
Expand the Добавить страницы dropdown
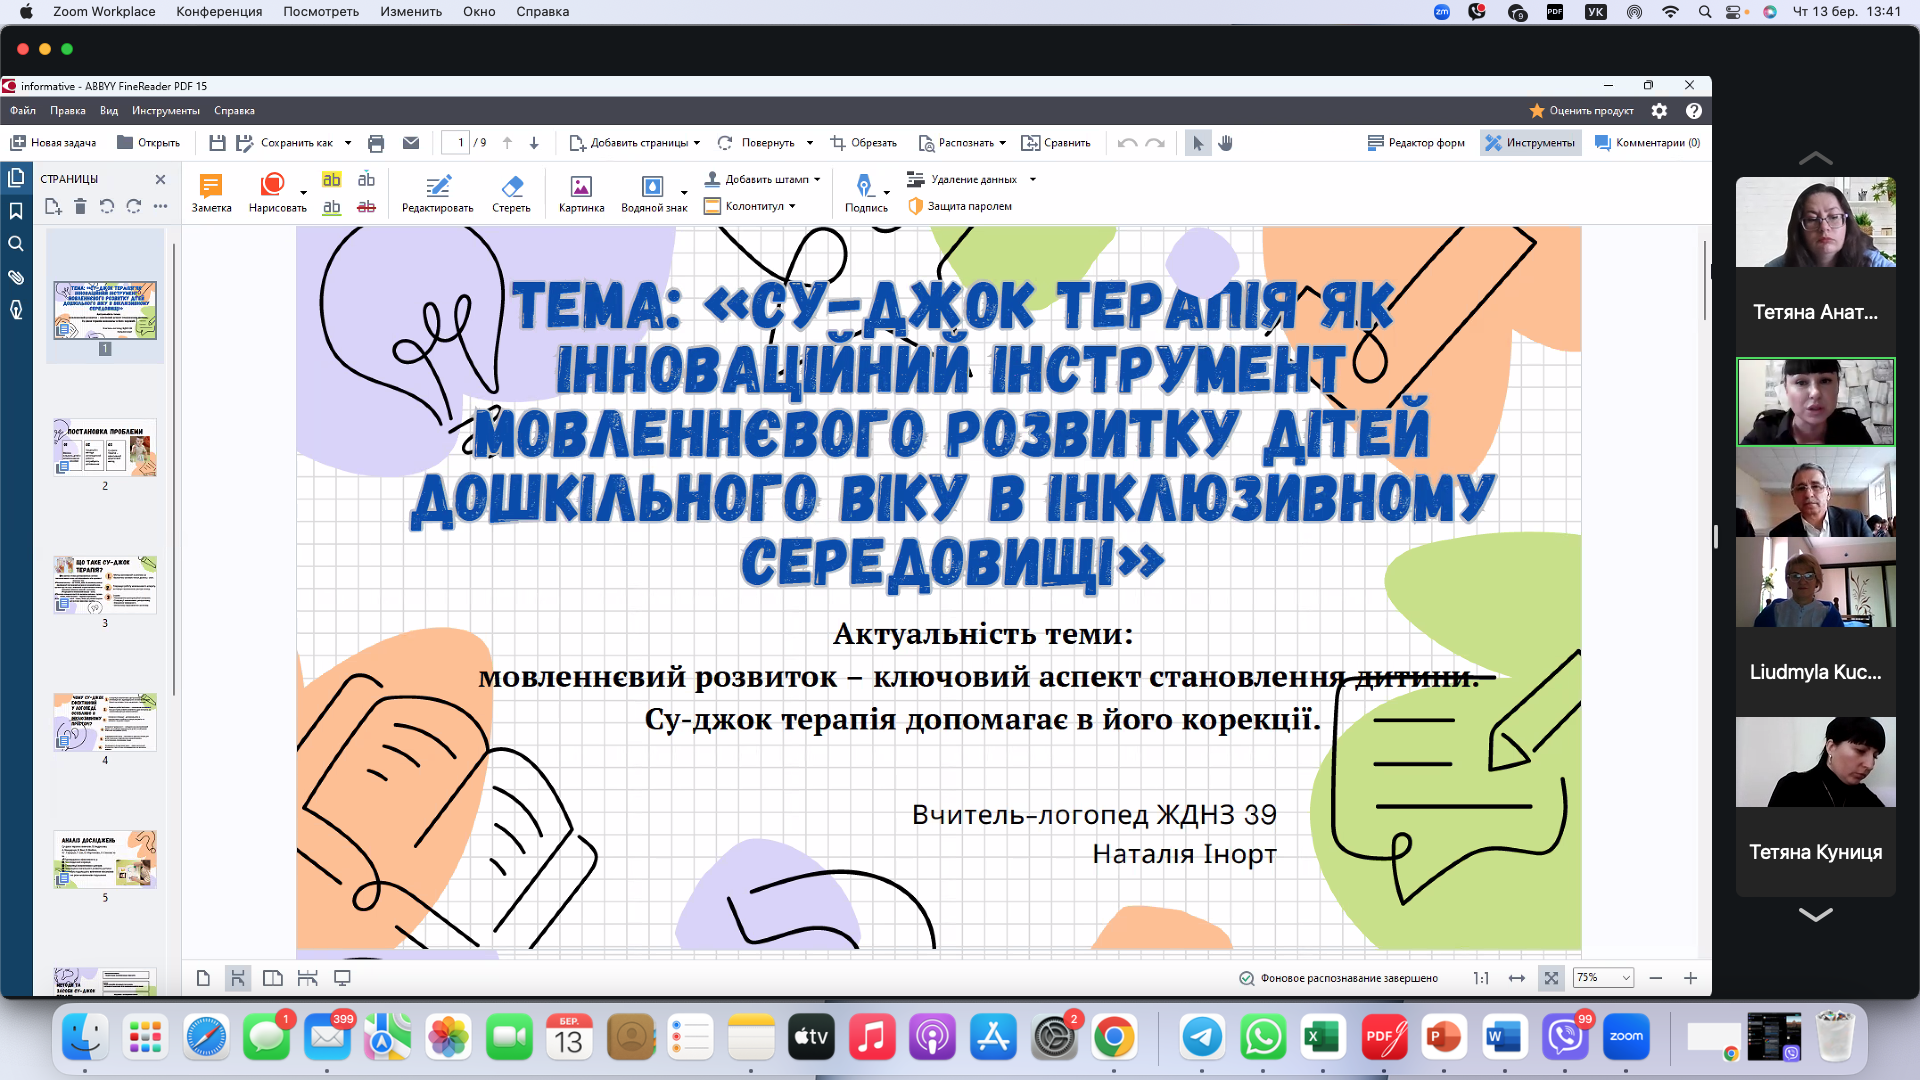(697, 143)
